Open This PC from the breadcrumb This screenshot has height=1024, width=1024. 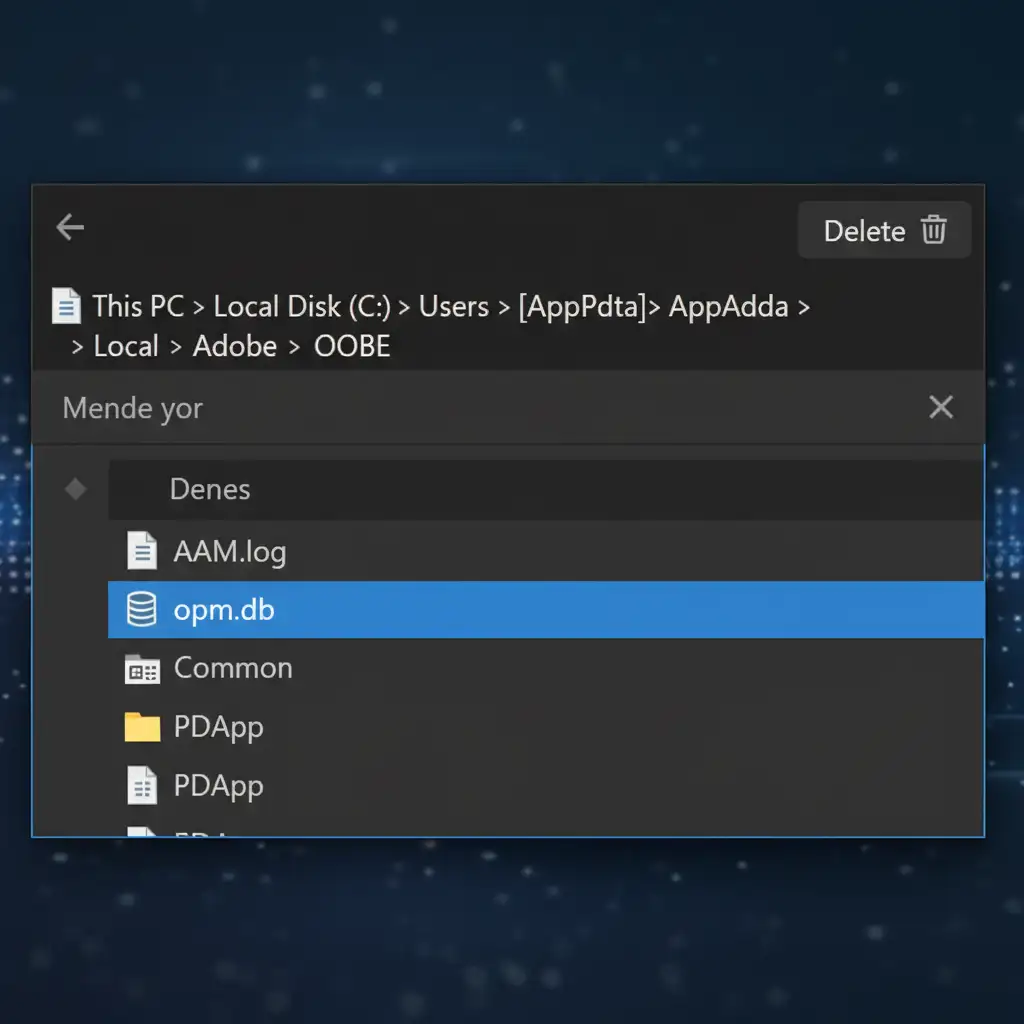pos(138,306)
